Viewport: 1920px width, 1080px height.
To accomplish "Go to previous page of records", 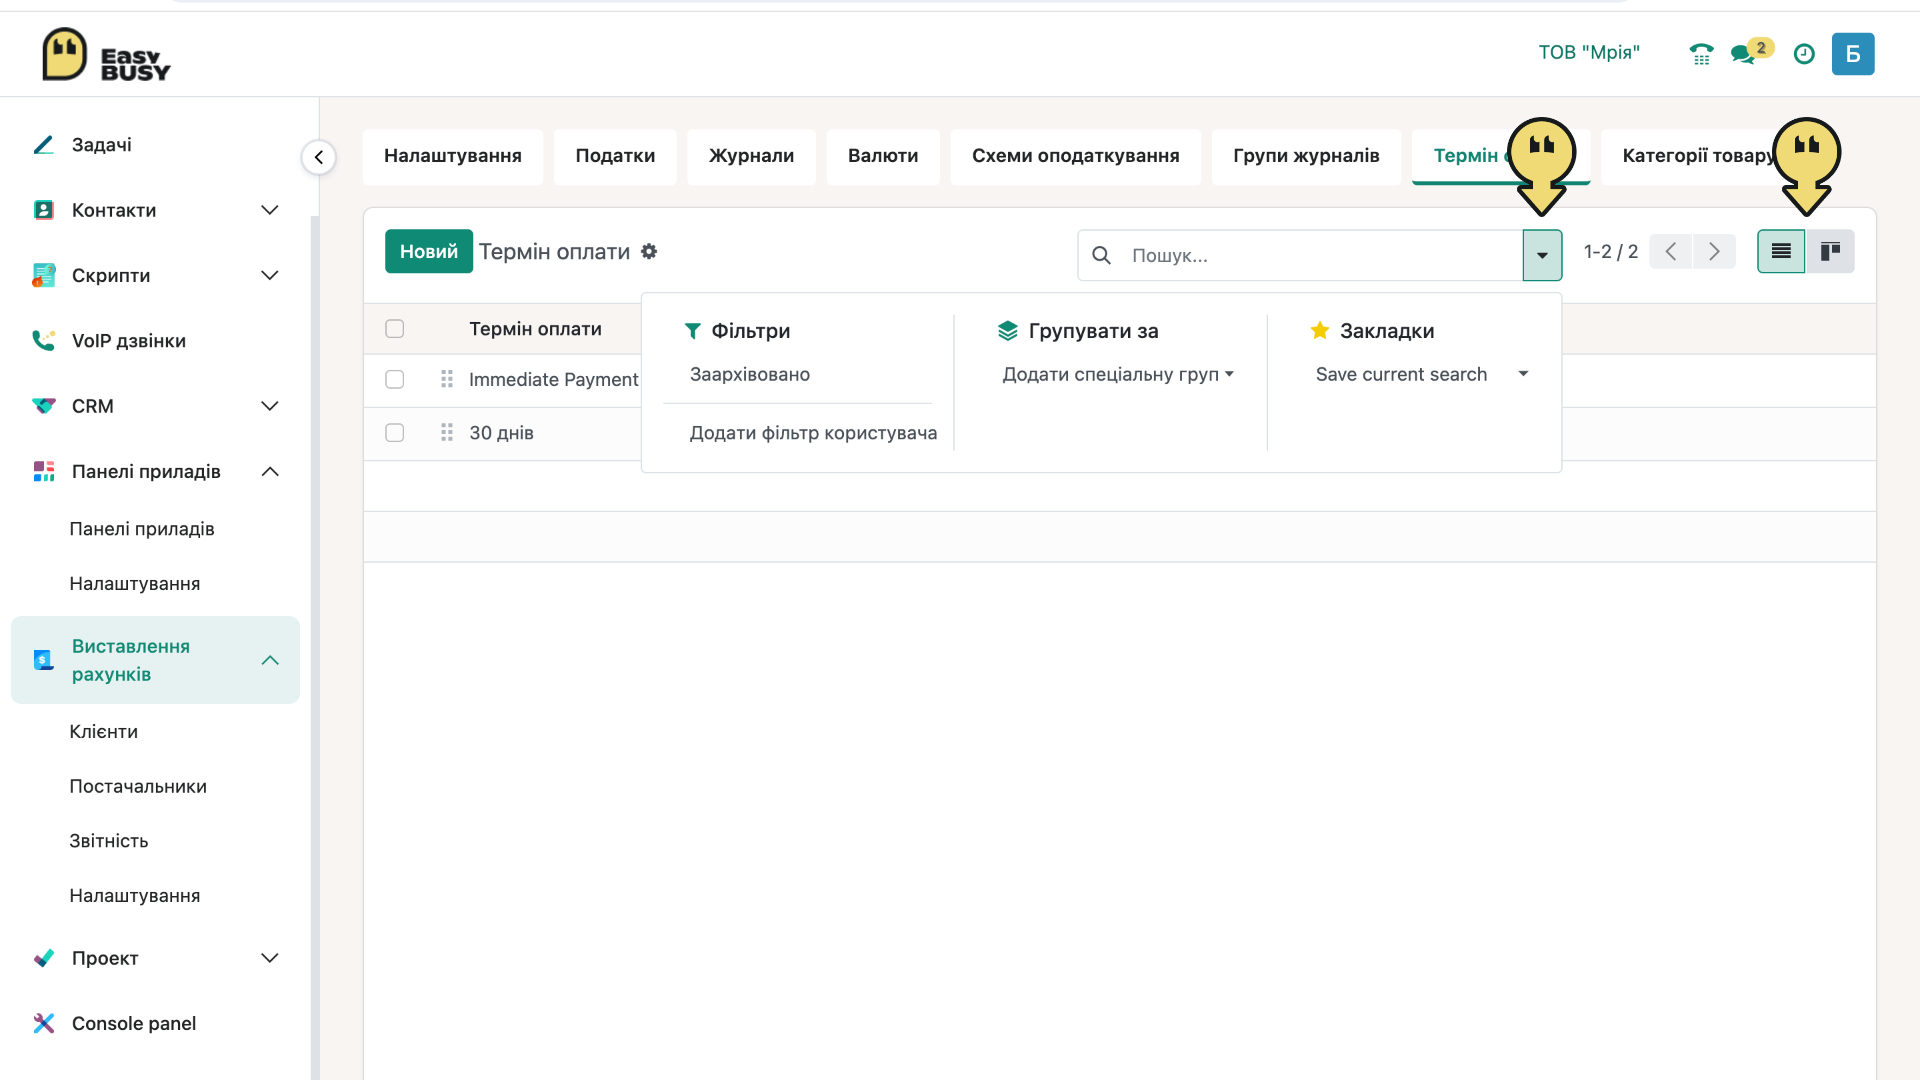I will click(1670, 251).
